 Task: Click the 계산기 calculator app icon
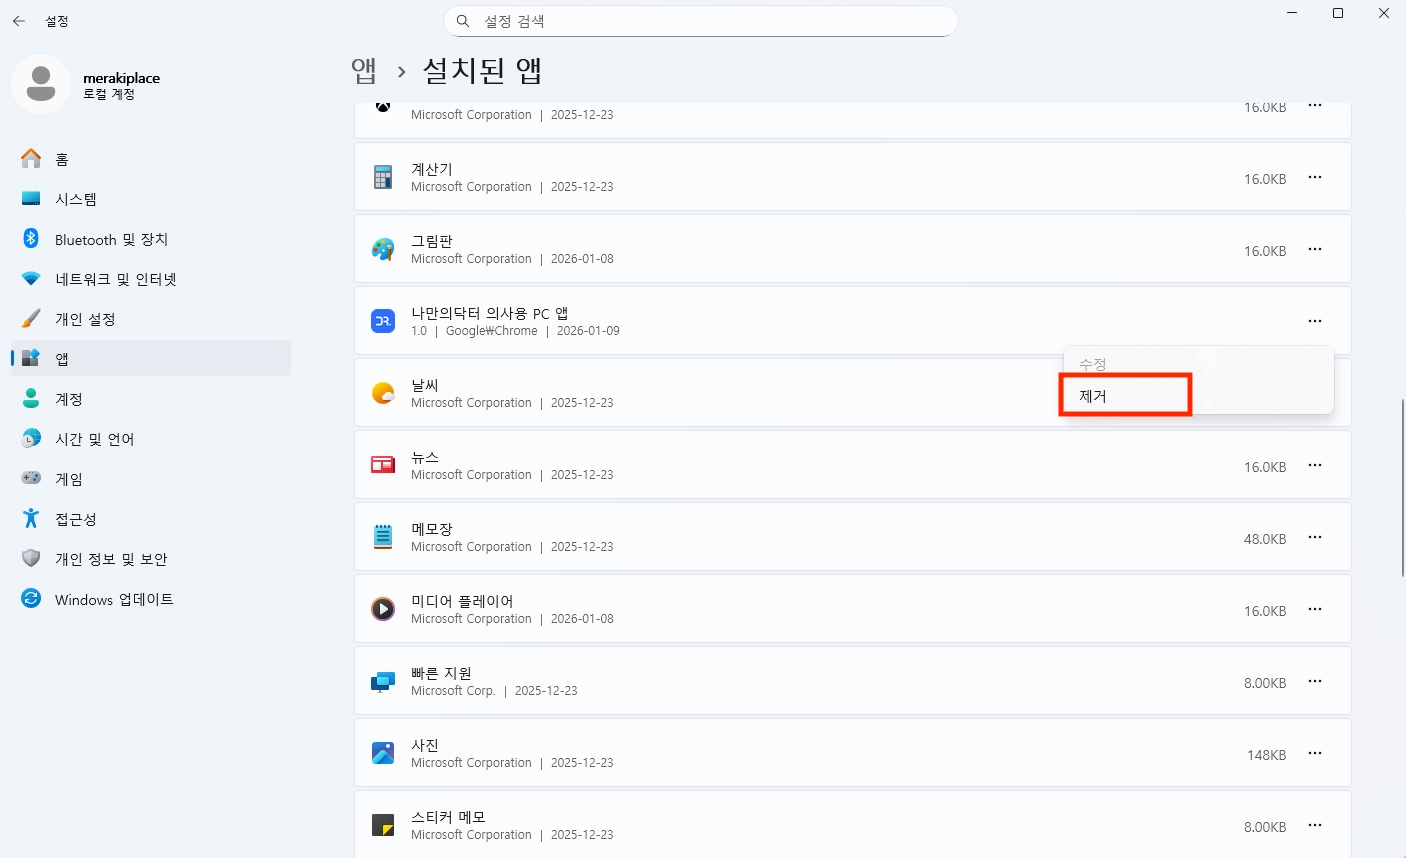coord(383,178)
